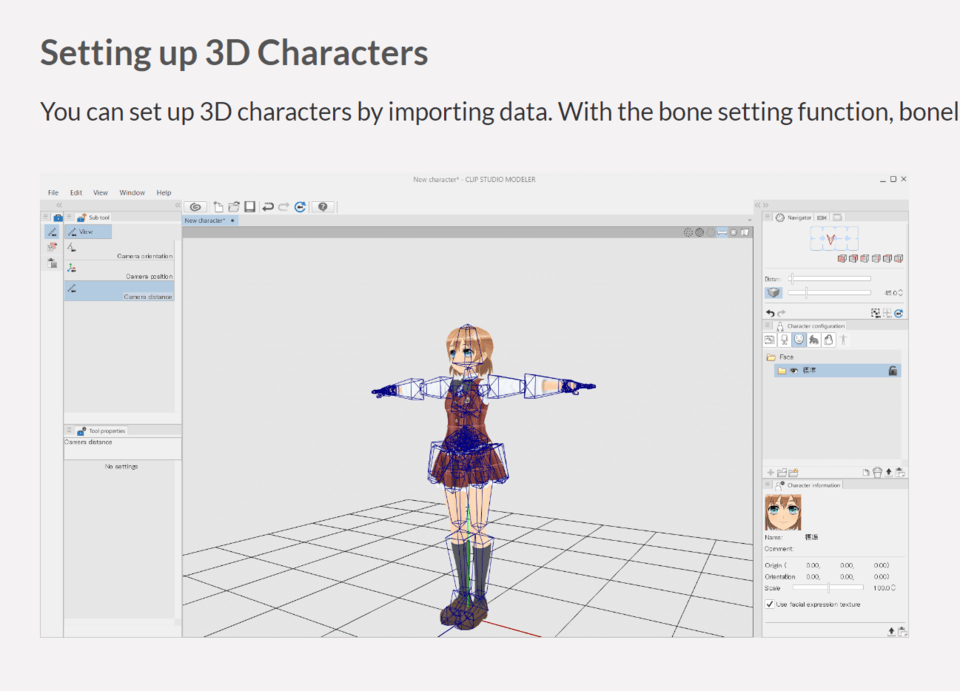Click Navigator reset camera blue icon
This screenshot has width=960, height=691.
[x=898, y=313]
